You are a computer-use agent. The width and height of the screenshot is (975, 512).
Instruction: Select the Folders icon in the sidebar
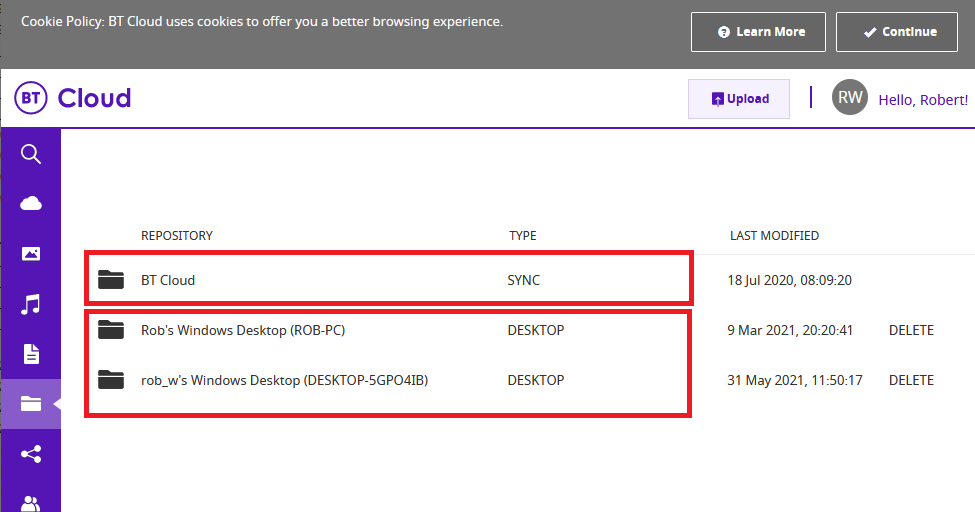pyautogui.click(x=31, y=404)
